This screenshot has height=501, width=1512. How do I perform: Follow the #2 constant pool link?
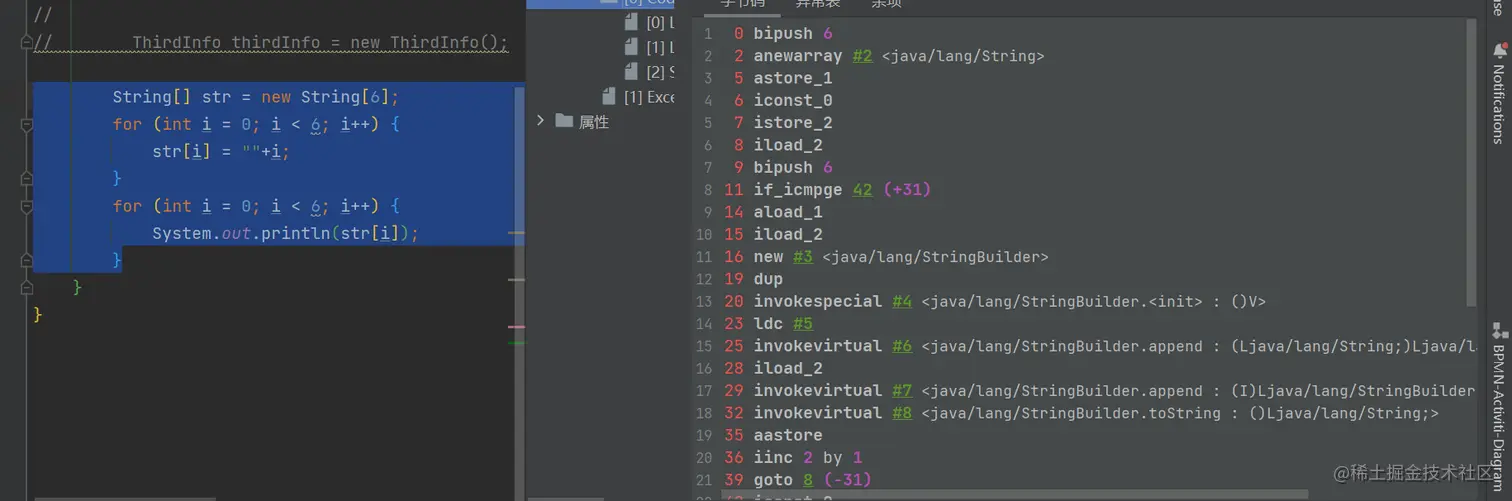coord(862,56)
